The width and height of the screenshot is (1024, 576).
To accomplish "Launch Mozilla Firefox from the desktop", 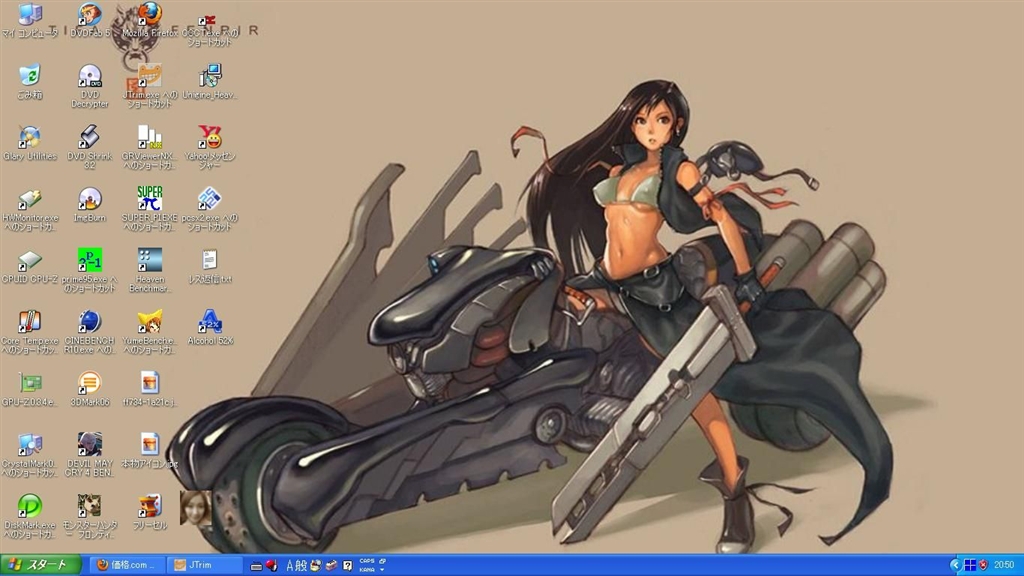I will pos(150,20).
